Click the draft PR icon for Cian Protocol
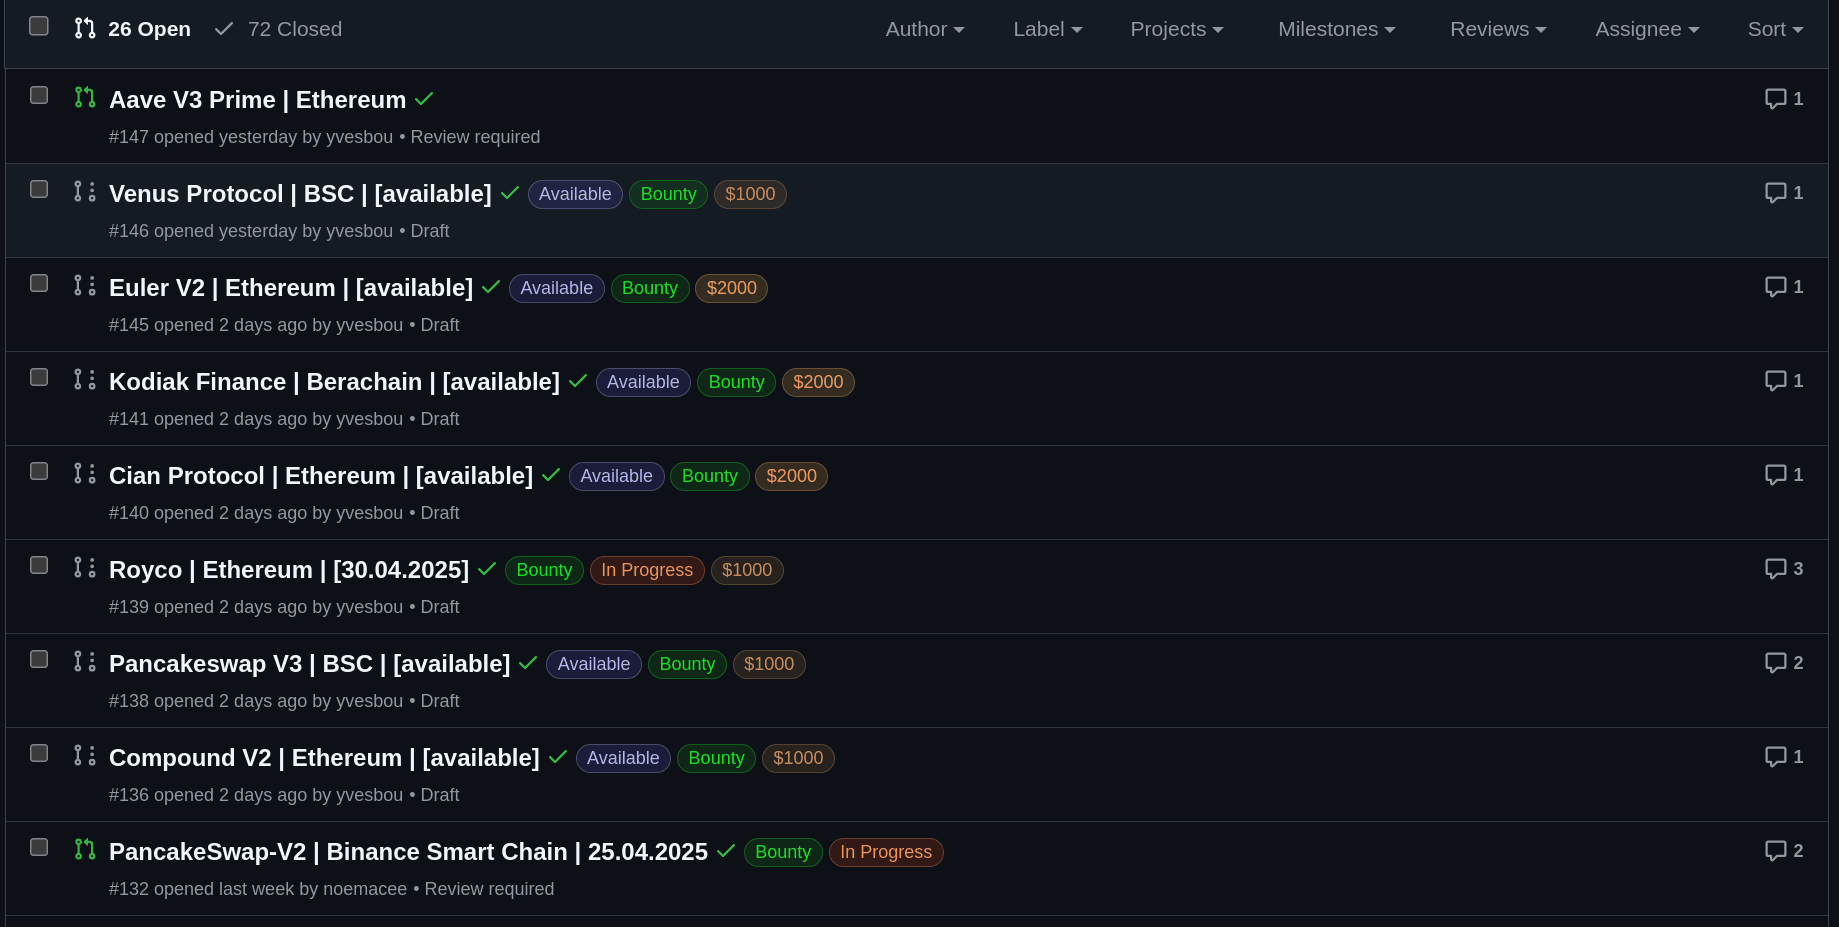 [x=85, y=473]
